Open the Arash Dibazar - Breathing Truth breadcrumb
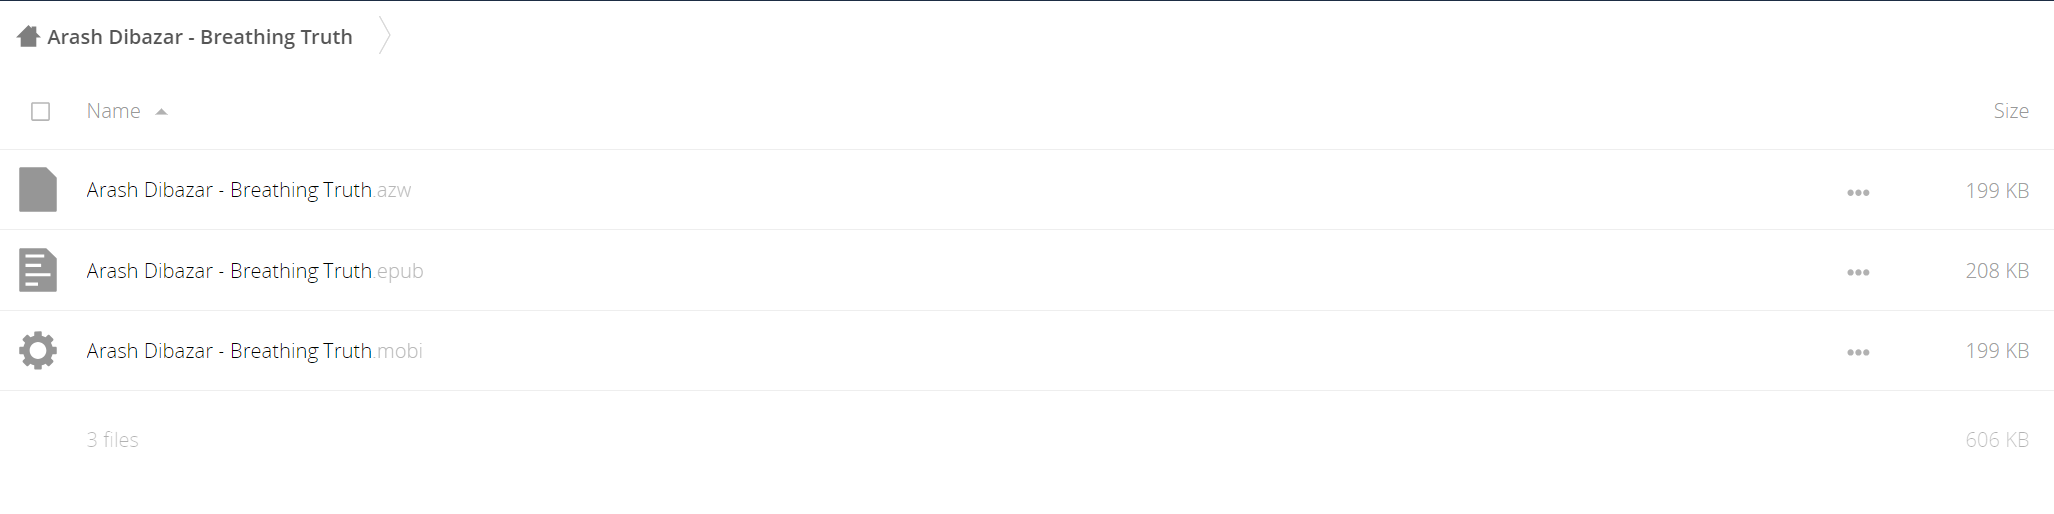 (x=200, y=37)
